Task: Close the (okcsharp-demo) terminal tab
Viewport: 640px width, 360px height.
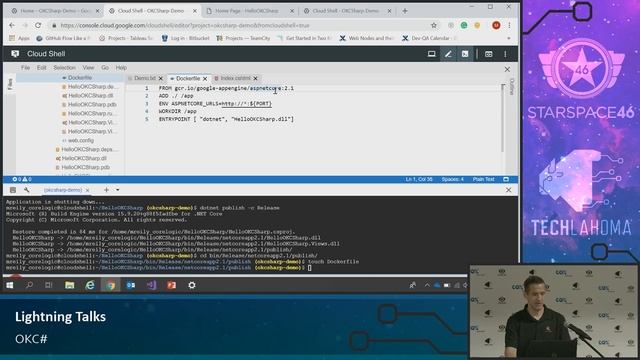Action: click(87, 190)
